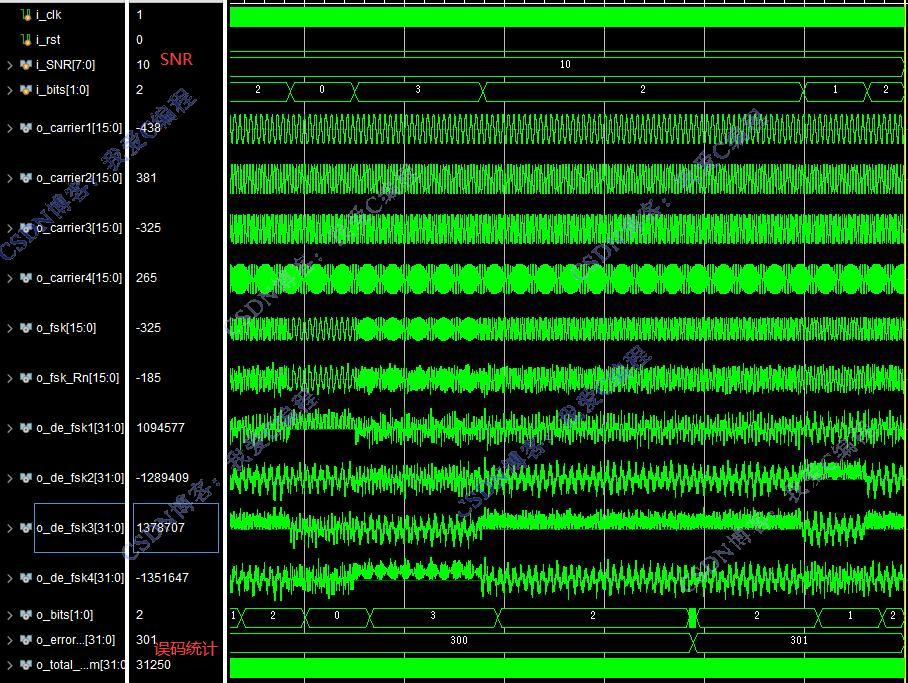Expand the o_de_fsk3[31:0] signal
The image size is (908, 683).
(10, 528)
